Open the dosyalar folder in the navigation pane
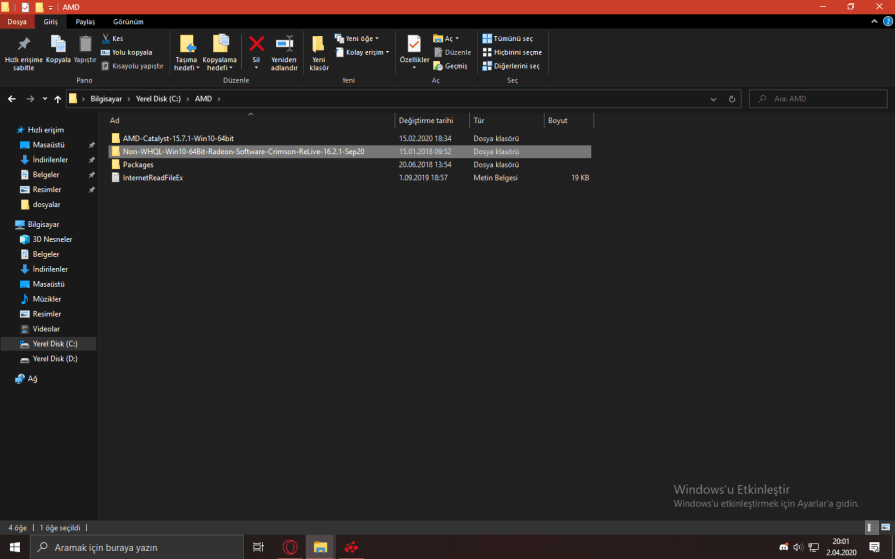 click(46, 204)
